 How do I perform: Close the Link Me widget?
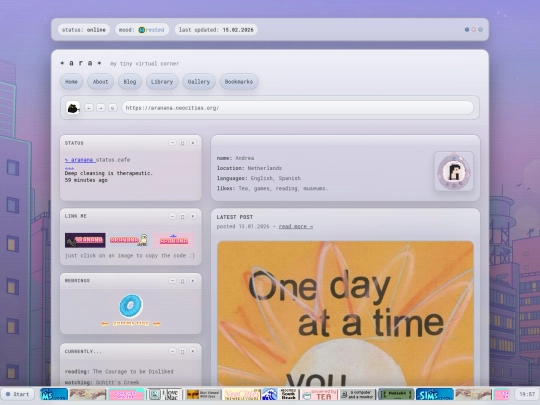[x=193, y=216]
